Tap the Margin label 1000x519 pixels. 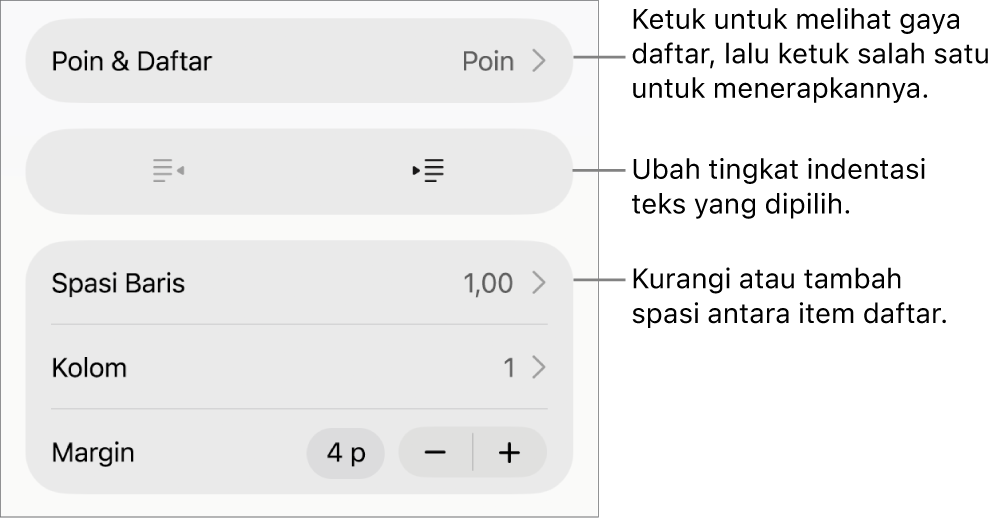click(93, 453)
